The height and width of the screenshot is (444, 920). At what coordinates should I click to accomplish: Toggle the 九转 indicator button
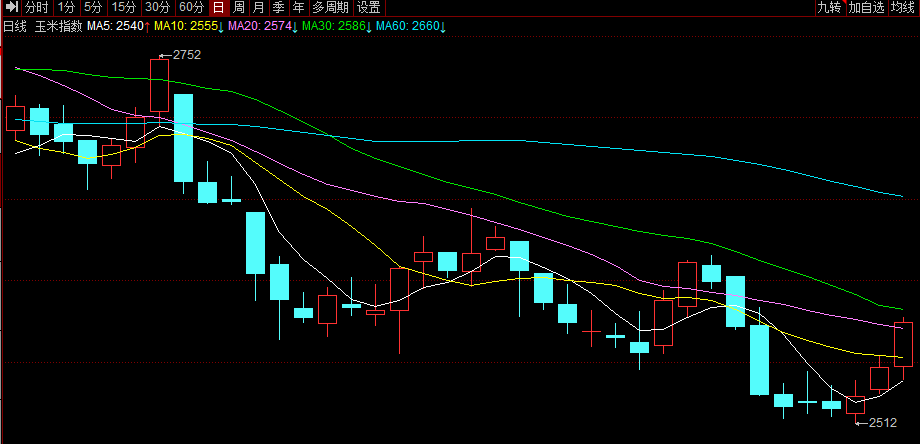point(830,8)
